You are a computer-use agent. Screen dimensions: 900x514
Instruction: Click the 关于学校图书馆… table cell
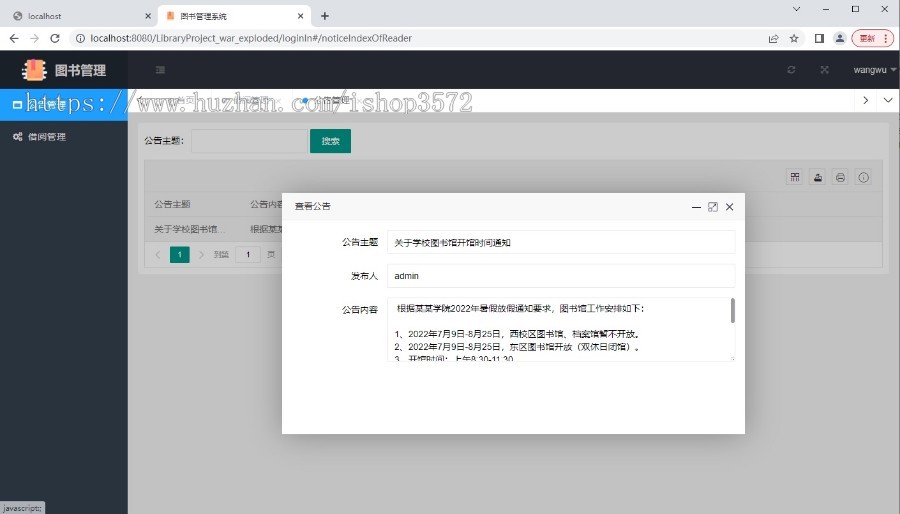coord(190,229)
